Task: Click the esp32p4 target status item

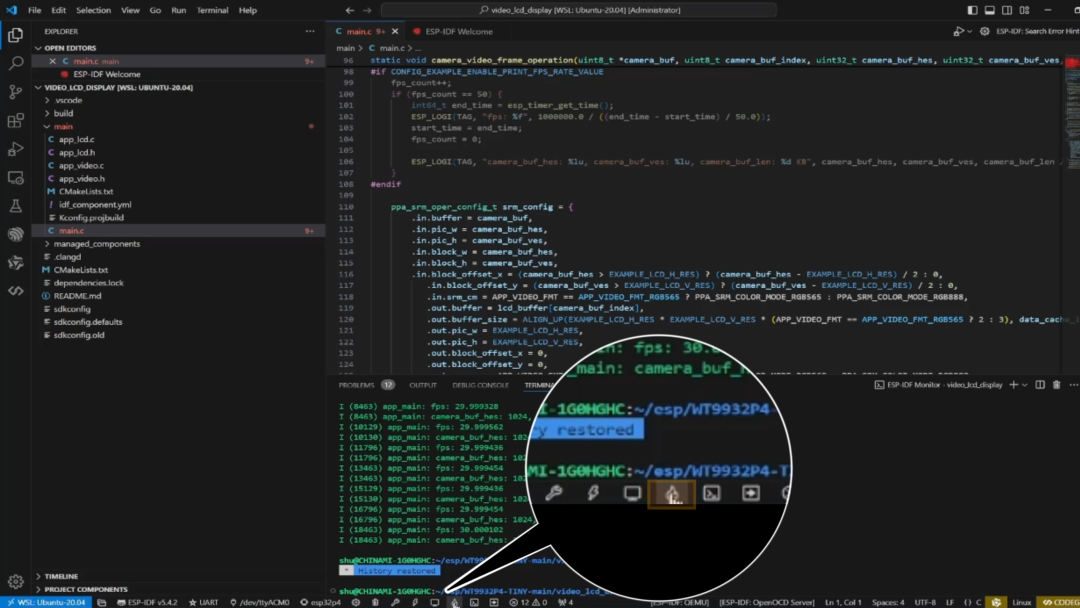Action: 320,602
